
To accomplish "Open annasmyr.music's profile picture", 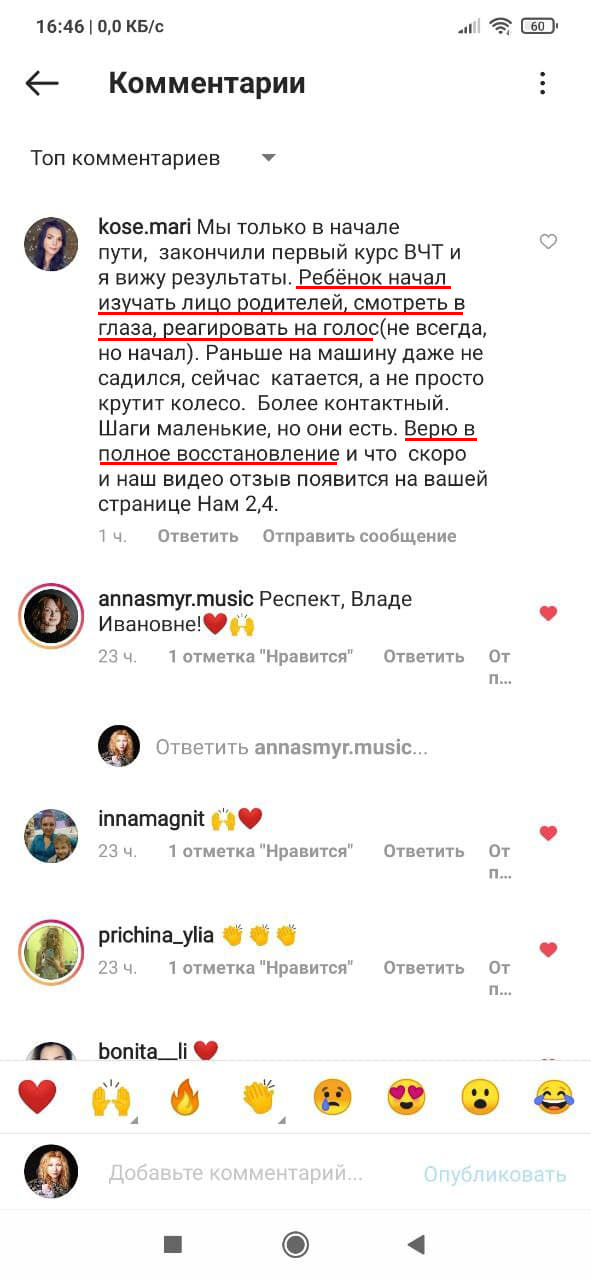I will (50, 614).
